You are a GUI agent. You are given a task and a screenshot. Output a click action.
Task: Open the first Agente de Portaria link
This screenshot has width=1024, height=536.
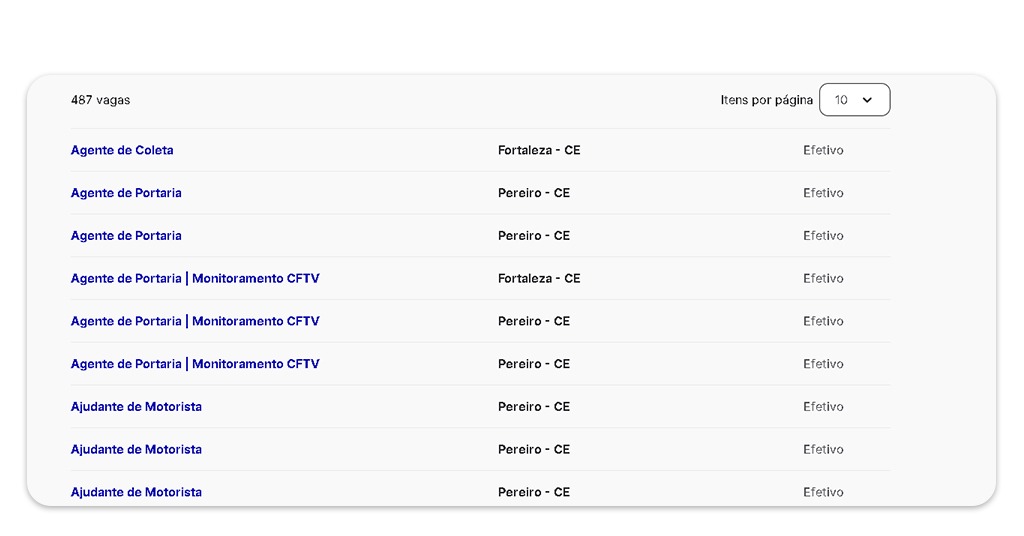tap(126, 193)
